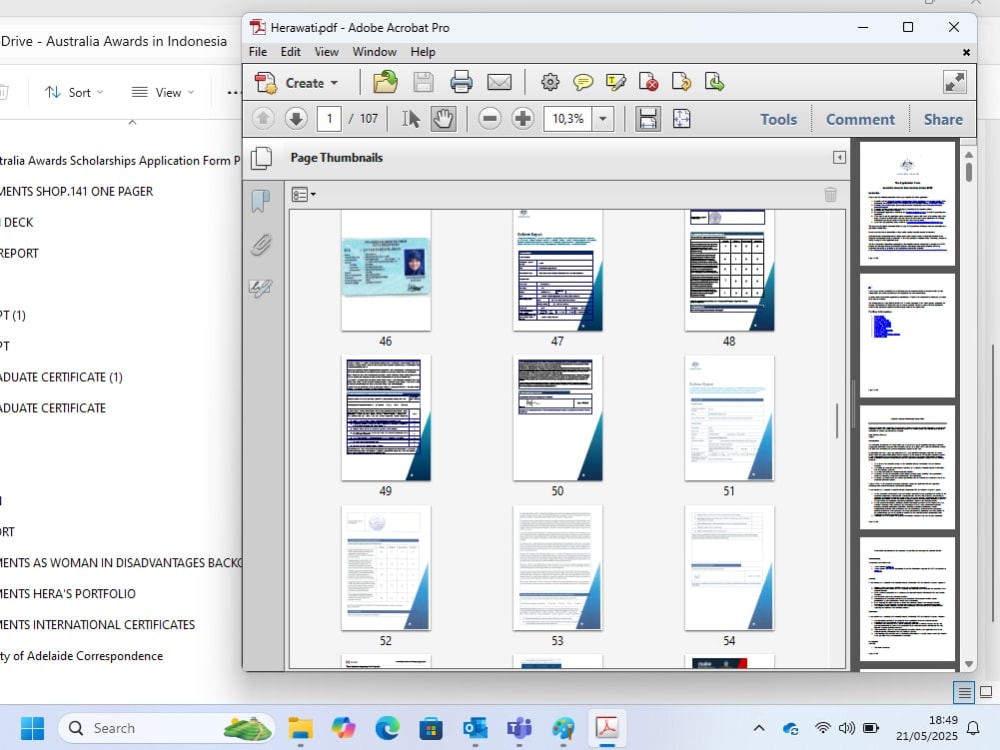Zoom in with the plus button
The image size is (1000, 750).
pos(523,119)
